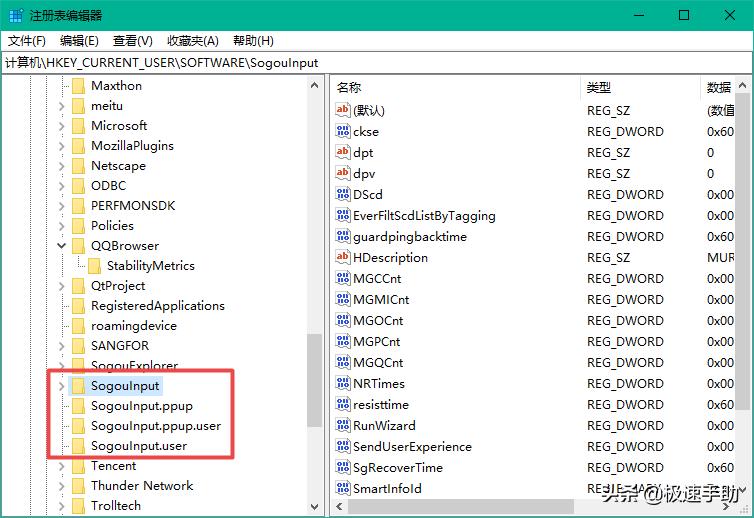
Task: Expand the SANGFOR key
Action: tap(62, 346)
